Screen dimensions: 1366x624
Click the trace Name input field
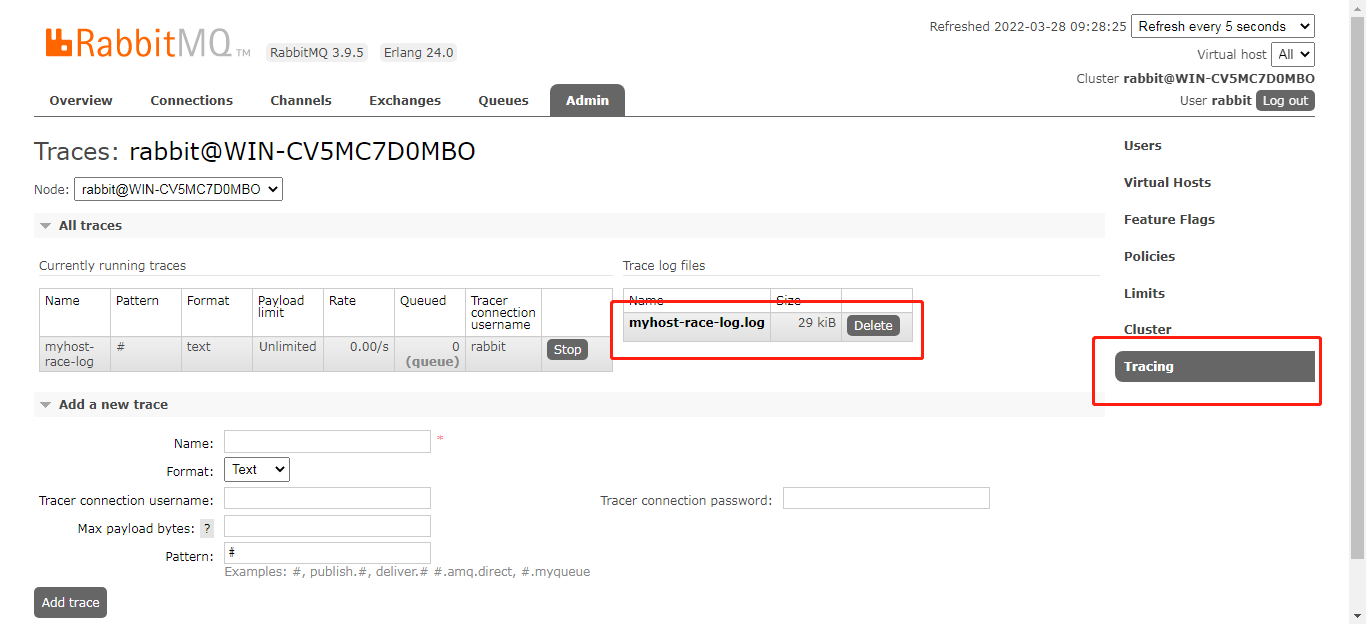pos(327,441)
